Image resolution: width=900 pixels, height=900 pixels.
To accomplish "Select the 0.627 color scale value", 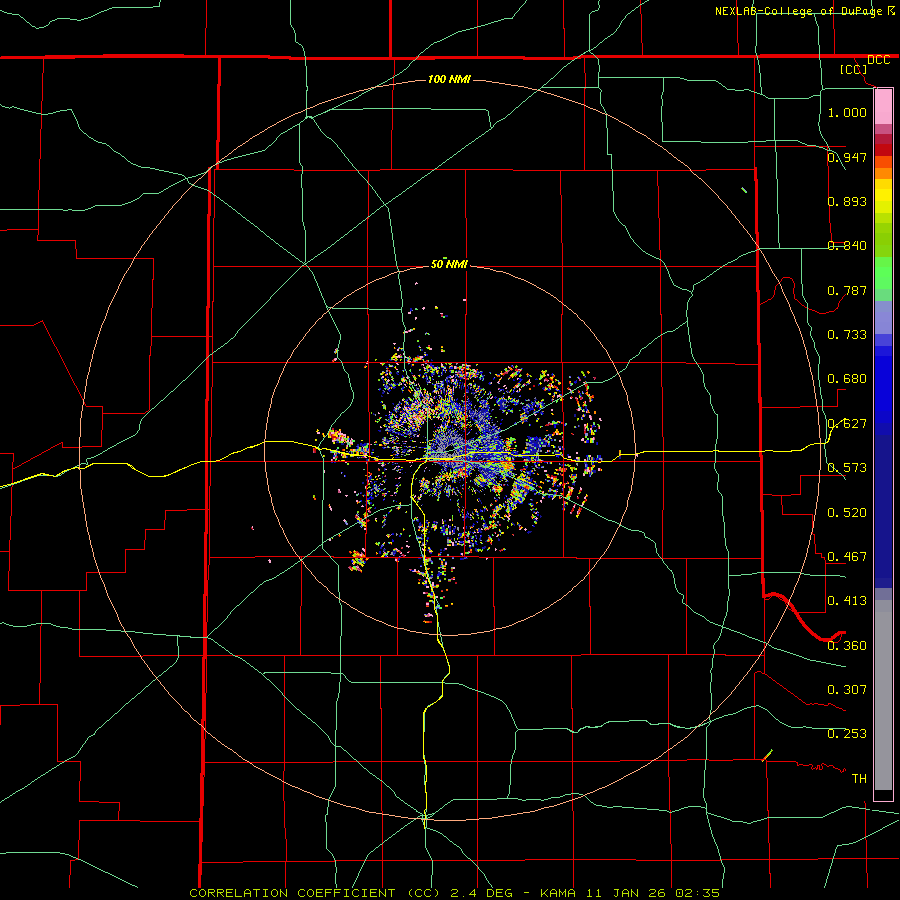I will tap(847, 424).
